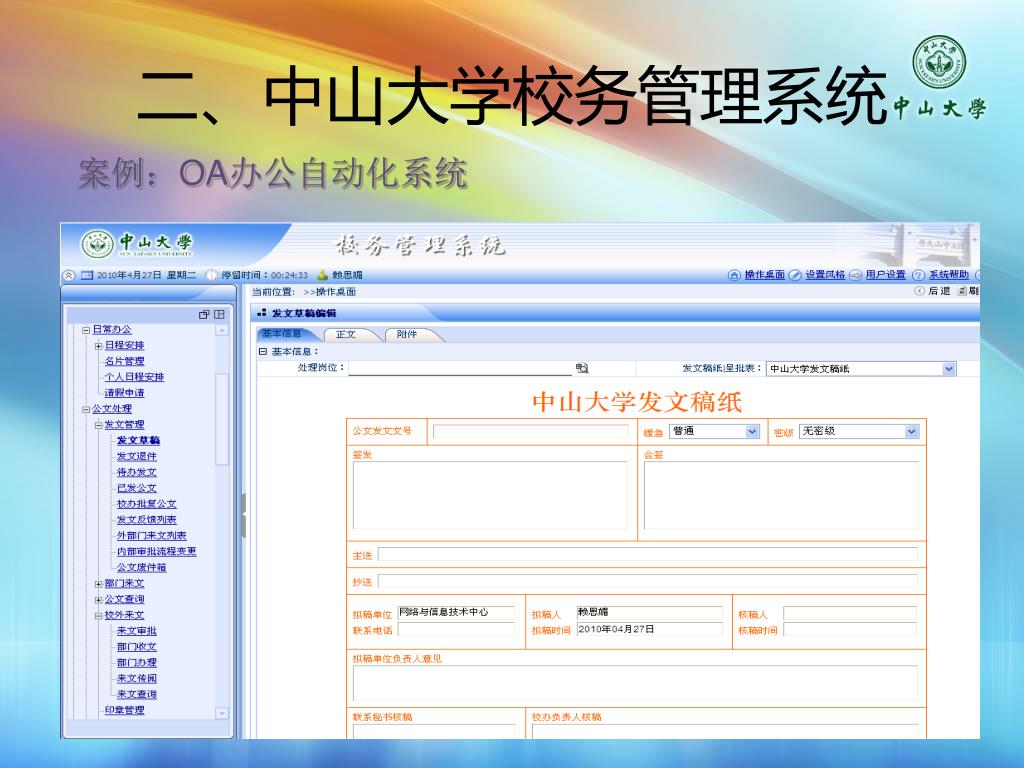1024x768 pixels.
Task: Click the collapse header double-arrow icon
Action: (x=69, y=276)
